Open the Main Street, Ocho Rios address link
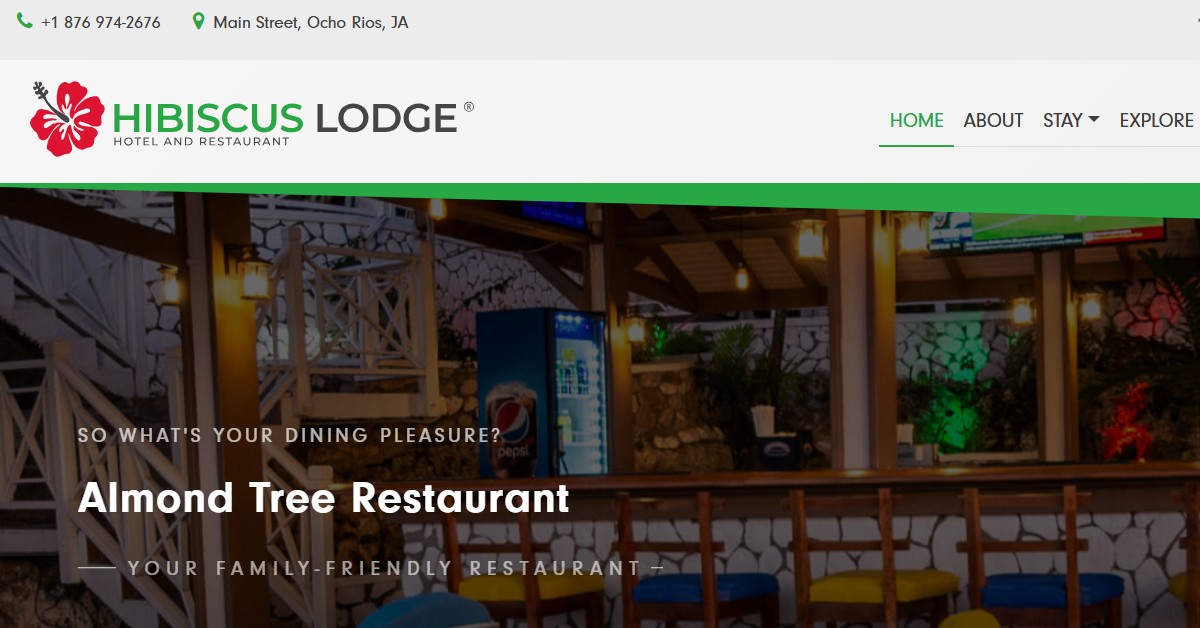Viewport: 1200px width, 628px height. pyautogui.click(x=310, y=22)
